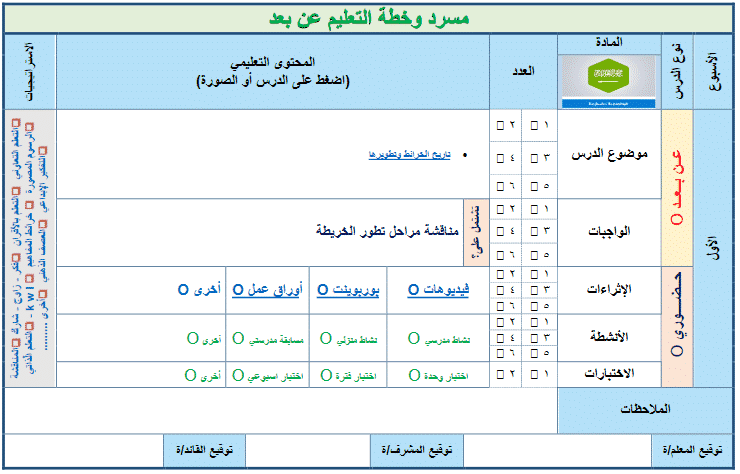Tick the التفكير الإبداعي strategy checkbox

(43, 151)
